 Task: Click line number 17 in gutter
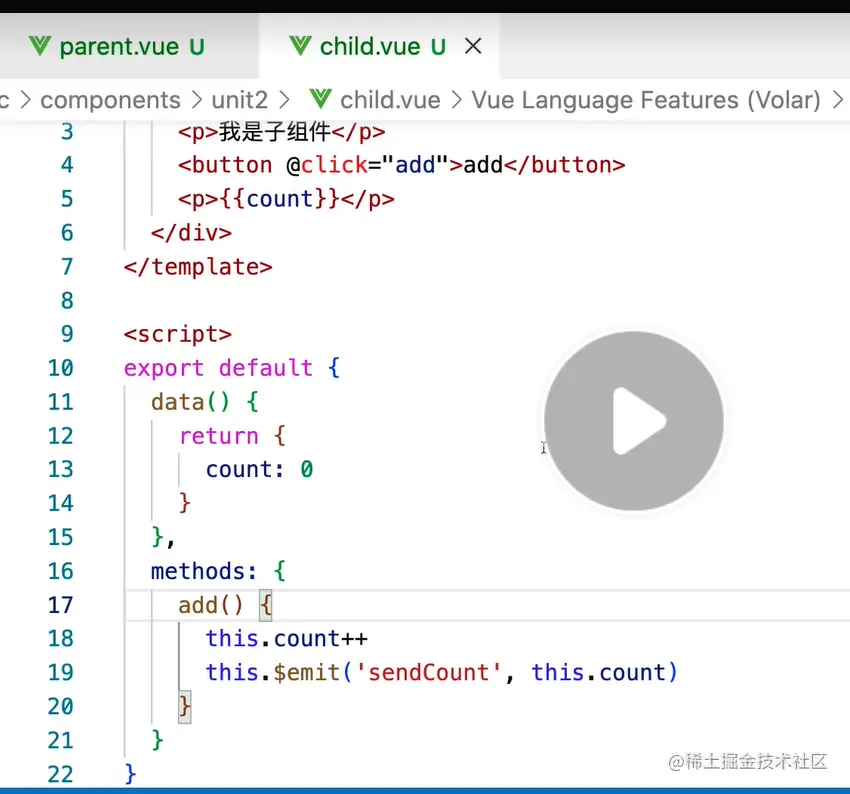tap(60, 605)
